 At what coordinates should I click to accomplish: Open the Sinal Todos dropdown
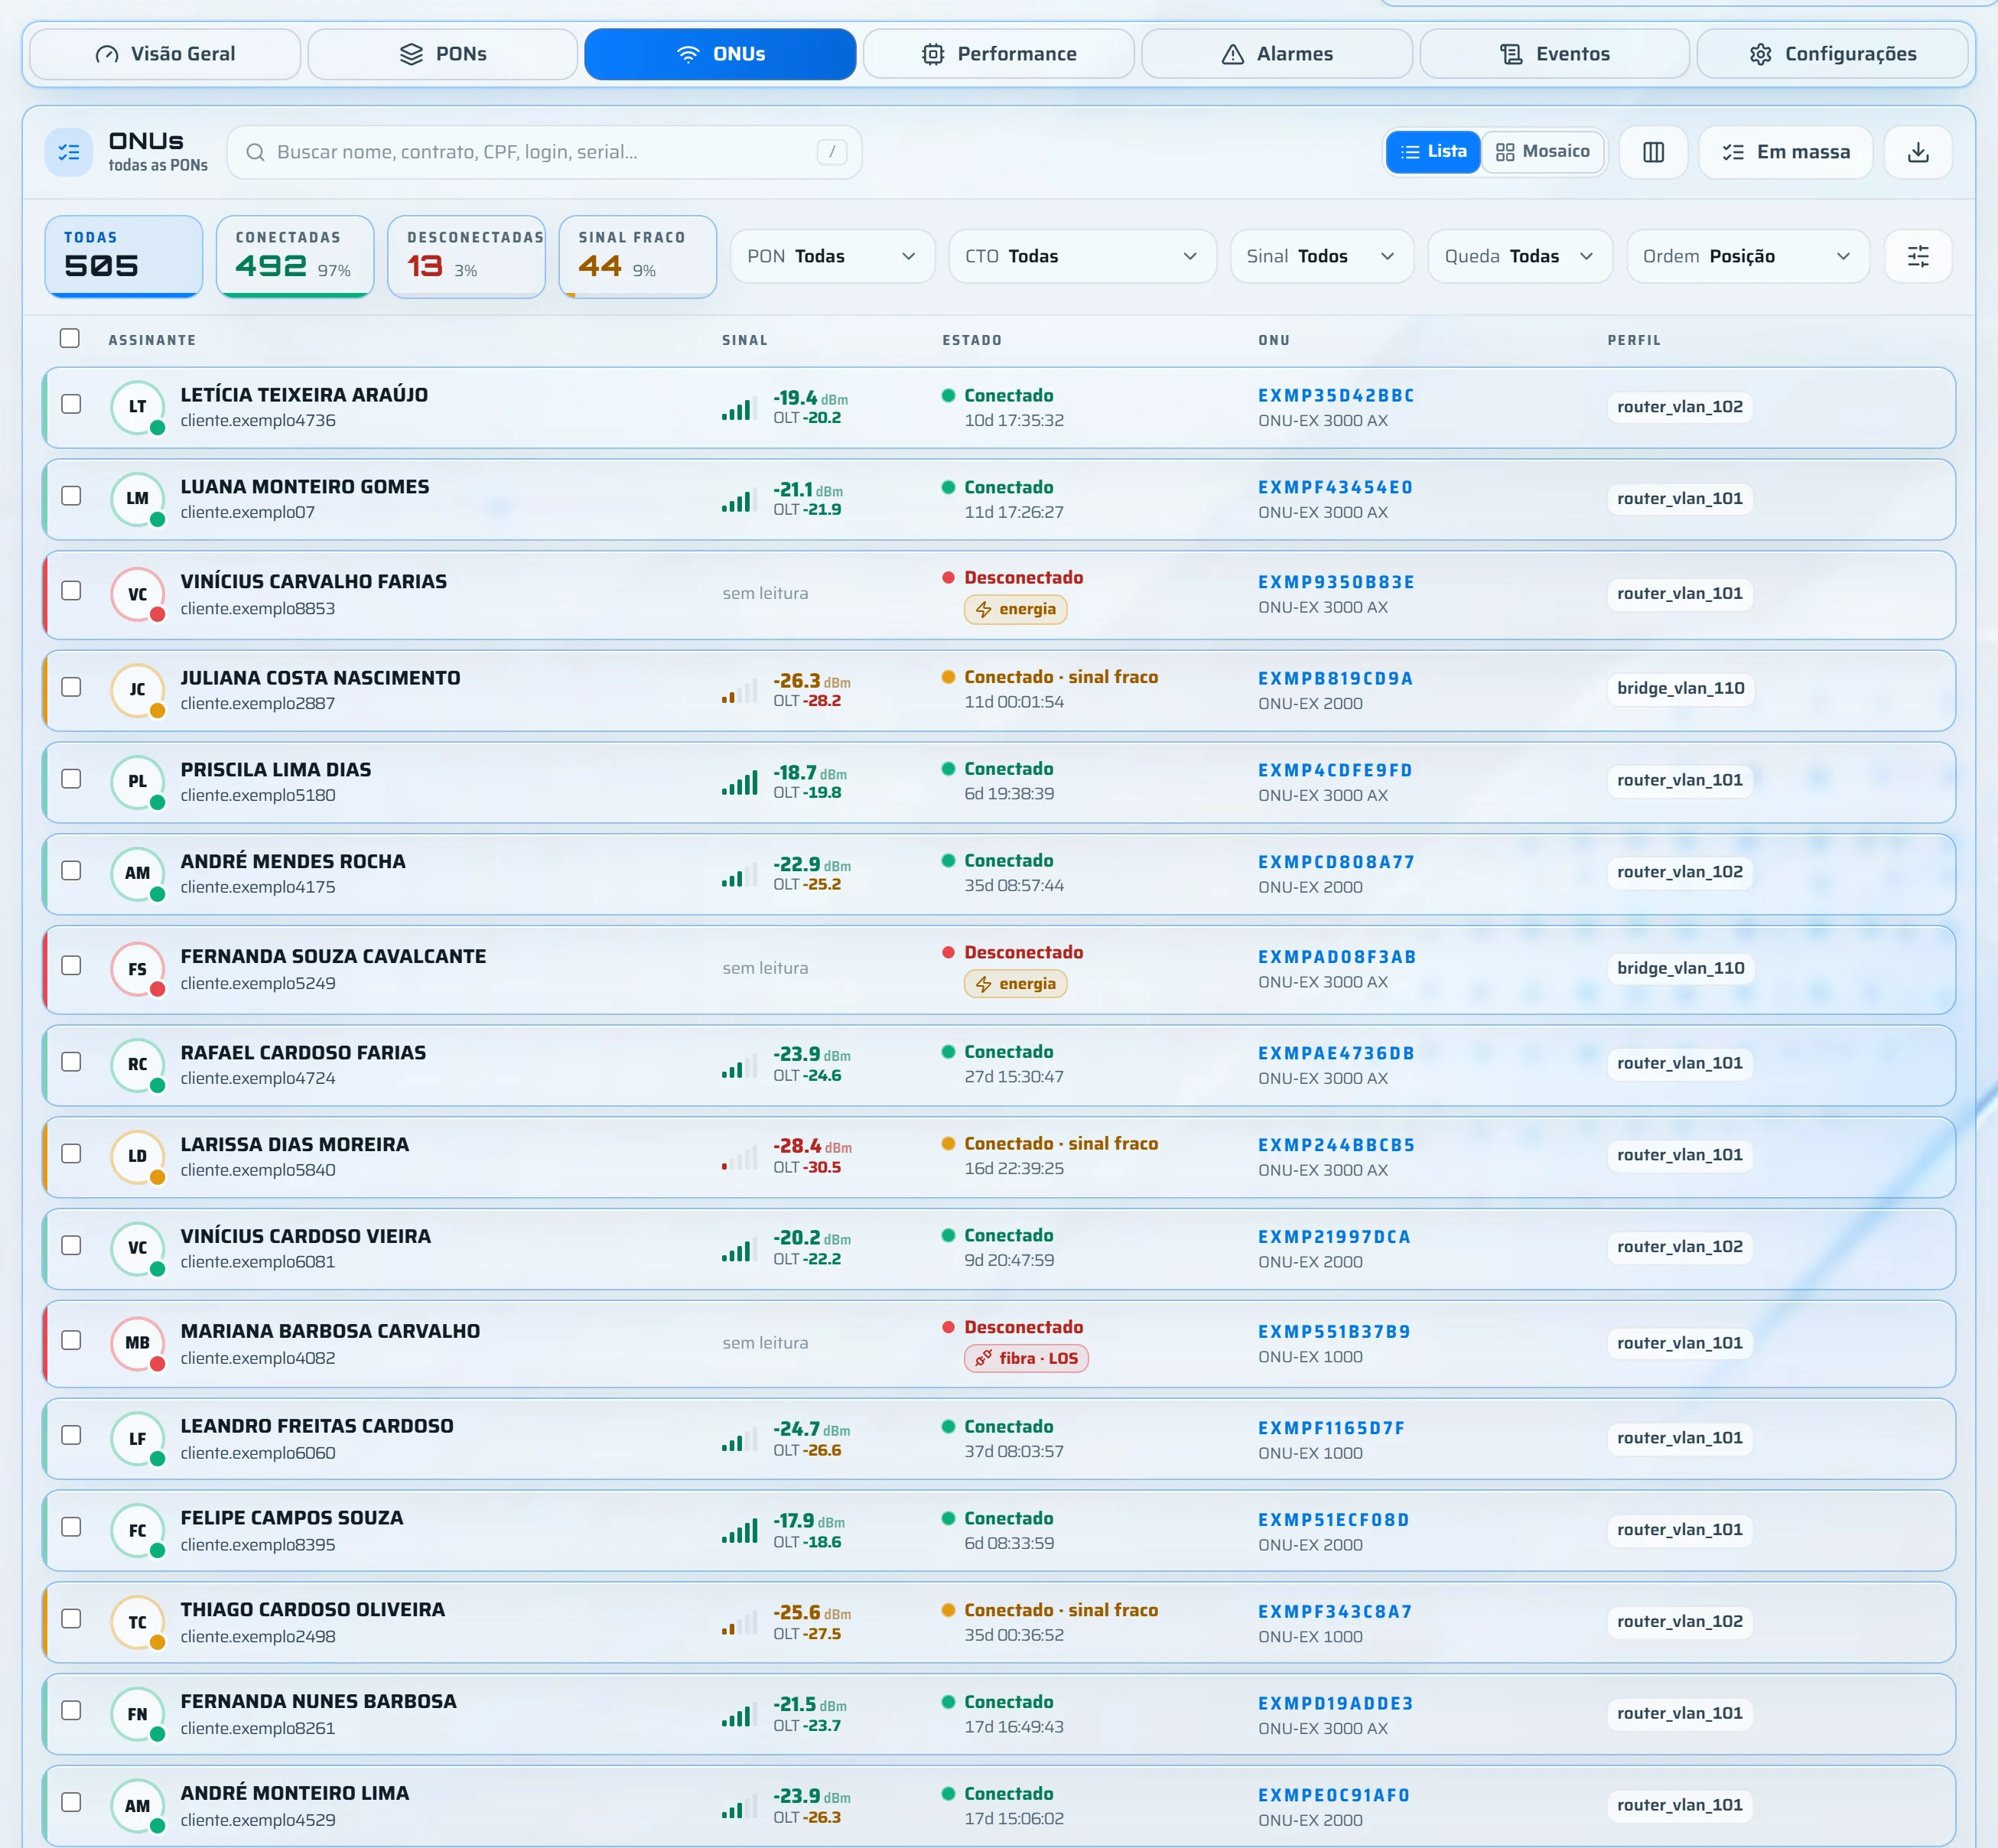1321,257
